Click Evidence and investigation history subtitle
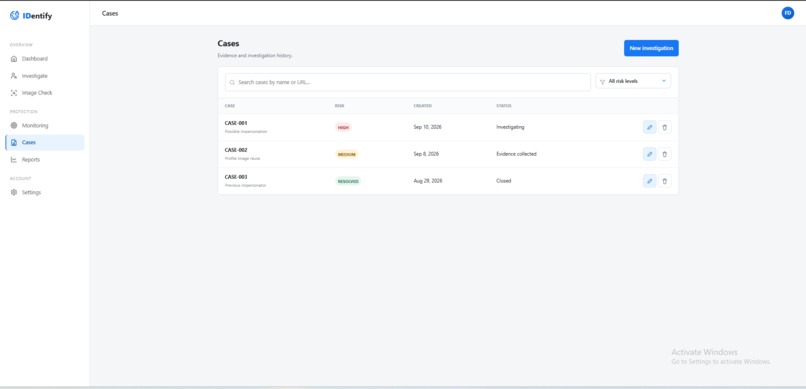 pyautogui.click(x=255, y=55)
